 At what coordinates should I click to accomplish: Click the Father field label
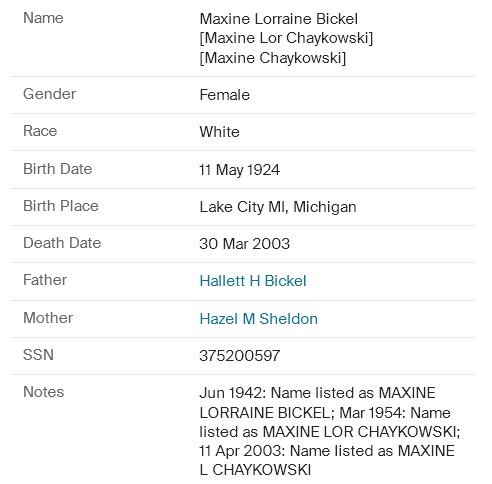tap(45, 280)
